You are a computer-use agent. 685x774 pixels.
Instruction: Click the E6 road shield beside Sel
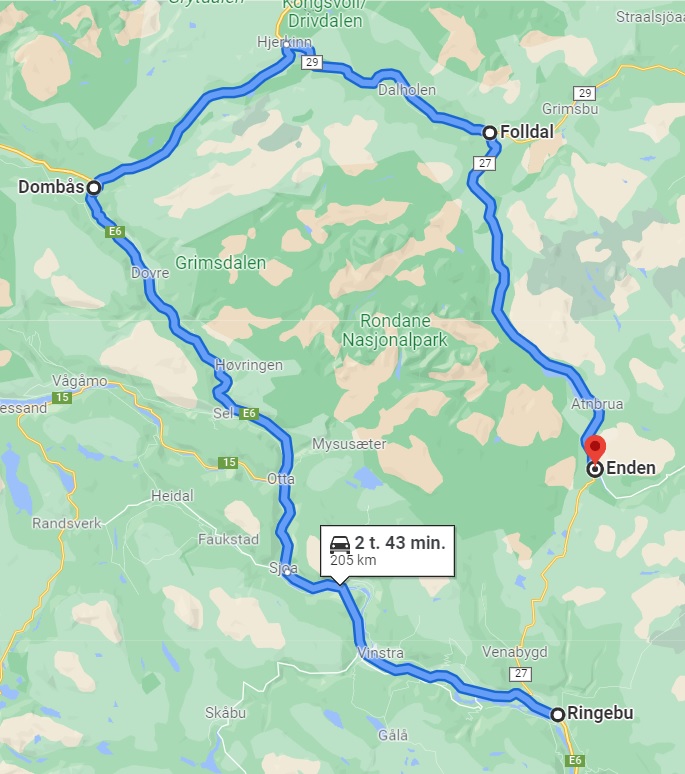pyautogui.click(x=249, y=414)
